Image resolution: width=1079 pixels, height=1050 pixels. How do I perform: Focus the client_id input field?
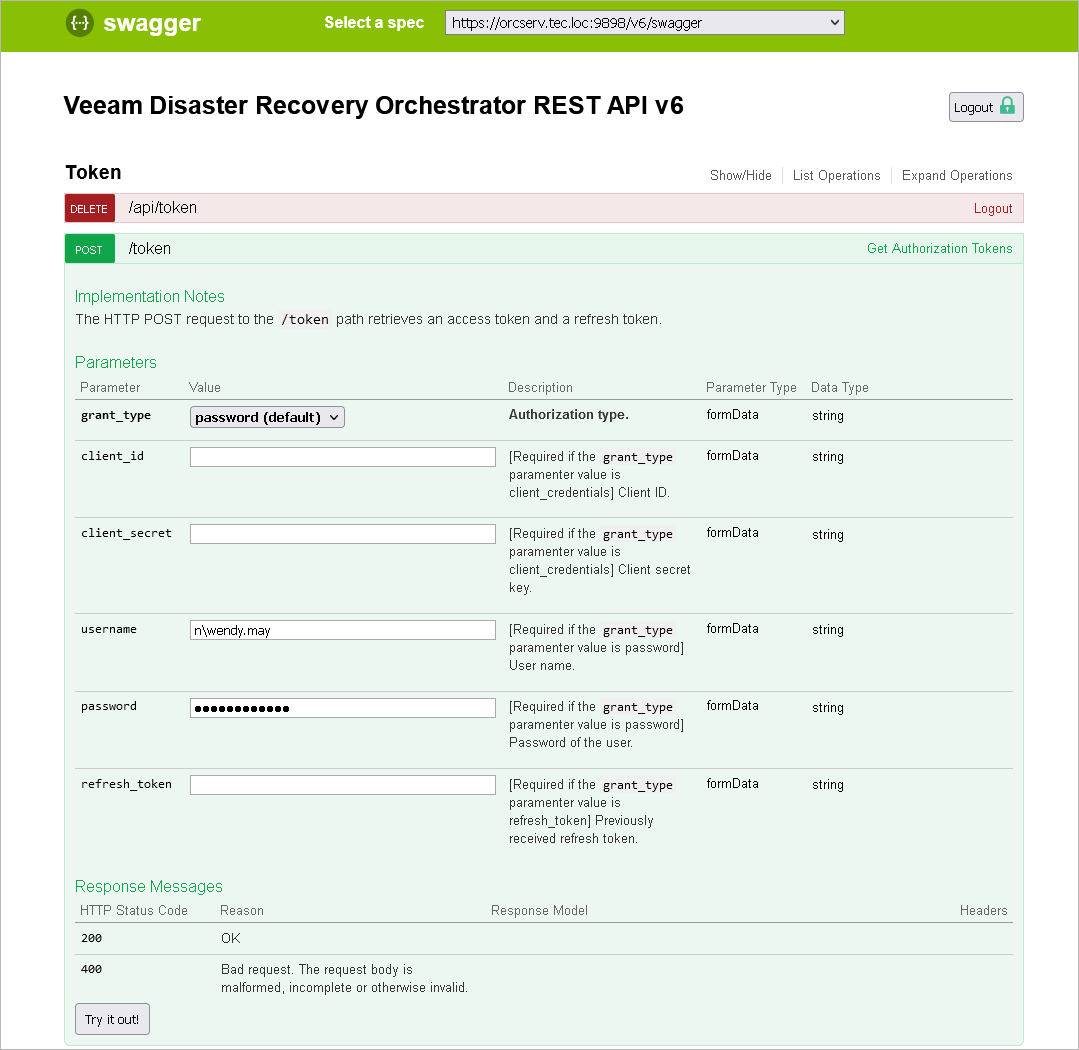point(343,457)
